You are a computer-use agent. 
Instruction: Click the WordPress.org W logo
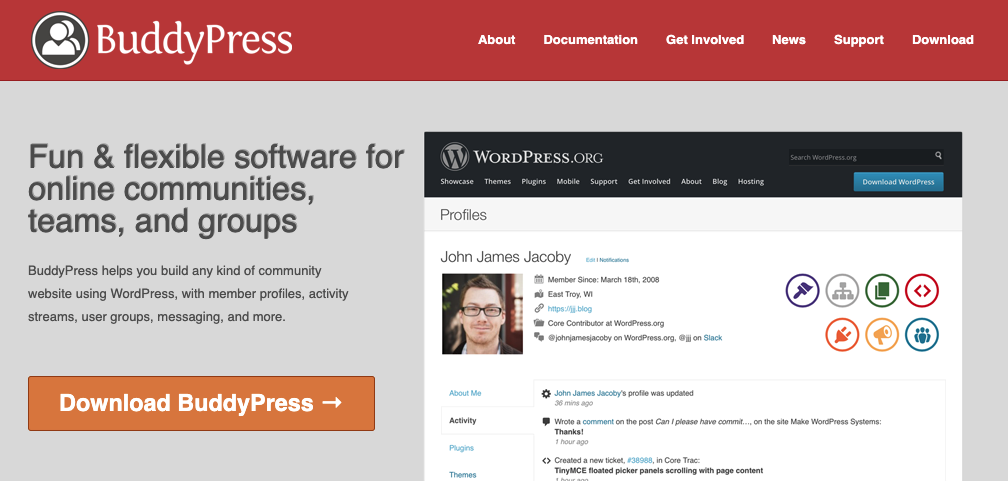pos(455,157)
